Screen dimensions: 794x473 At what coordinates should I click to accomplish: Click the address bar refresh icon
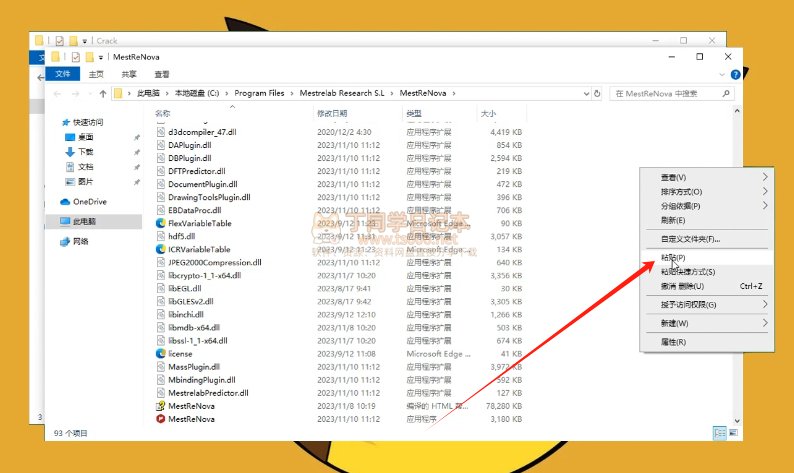596,93
